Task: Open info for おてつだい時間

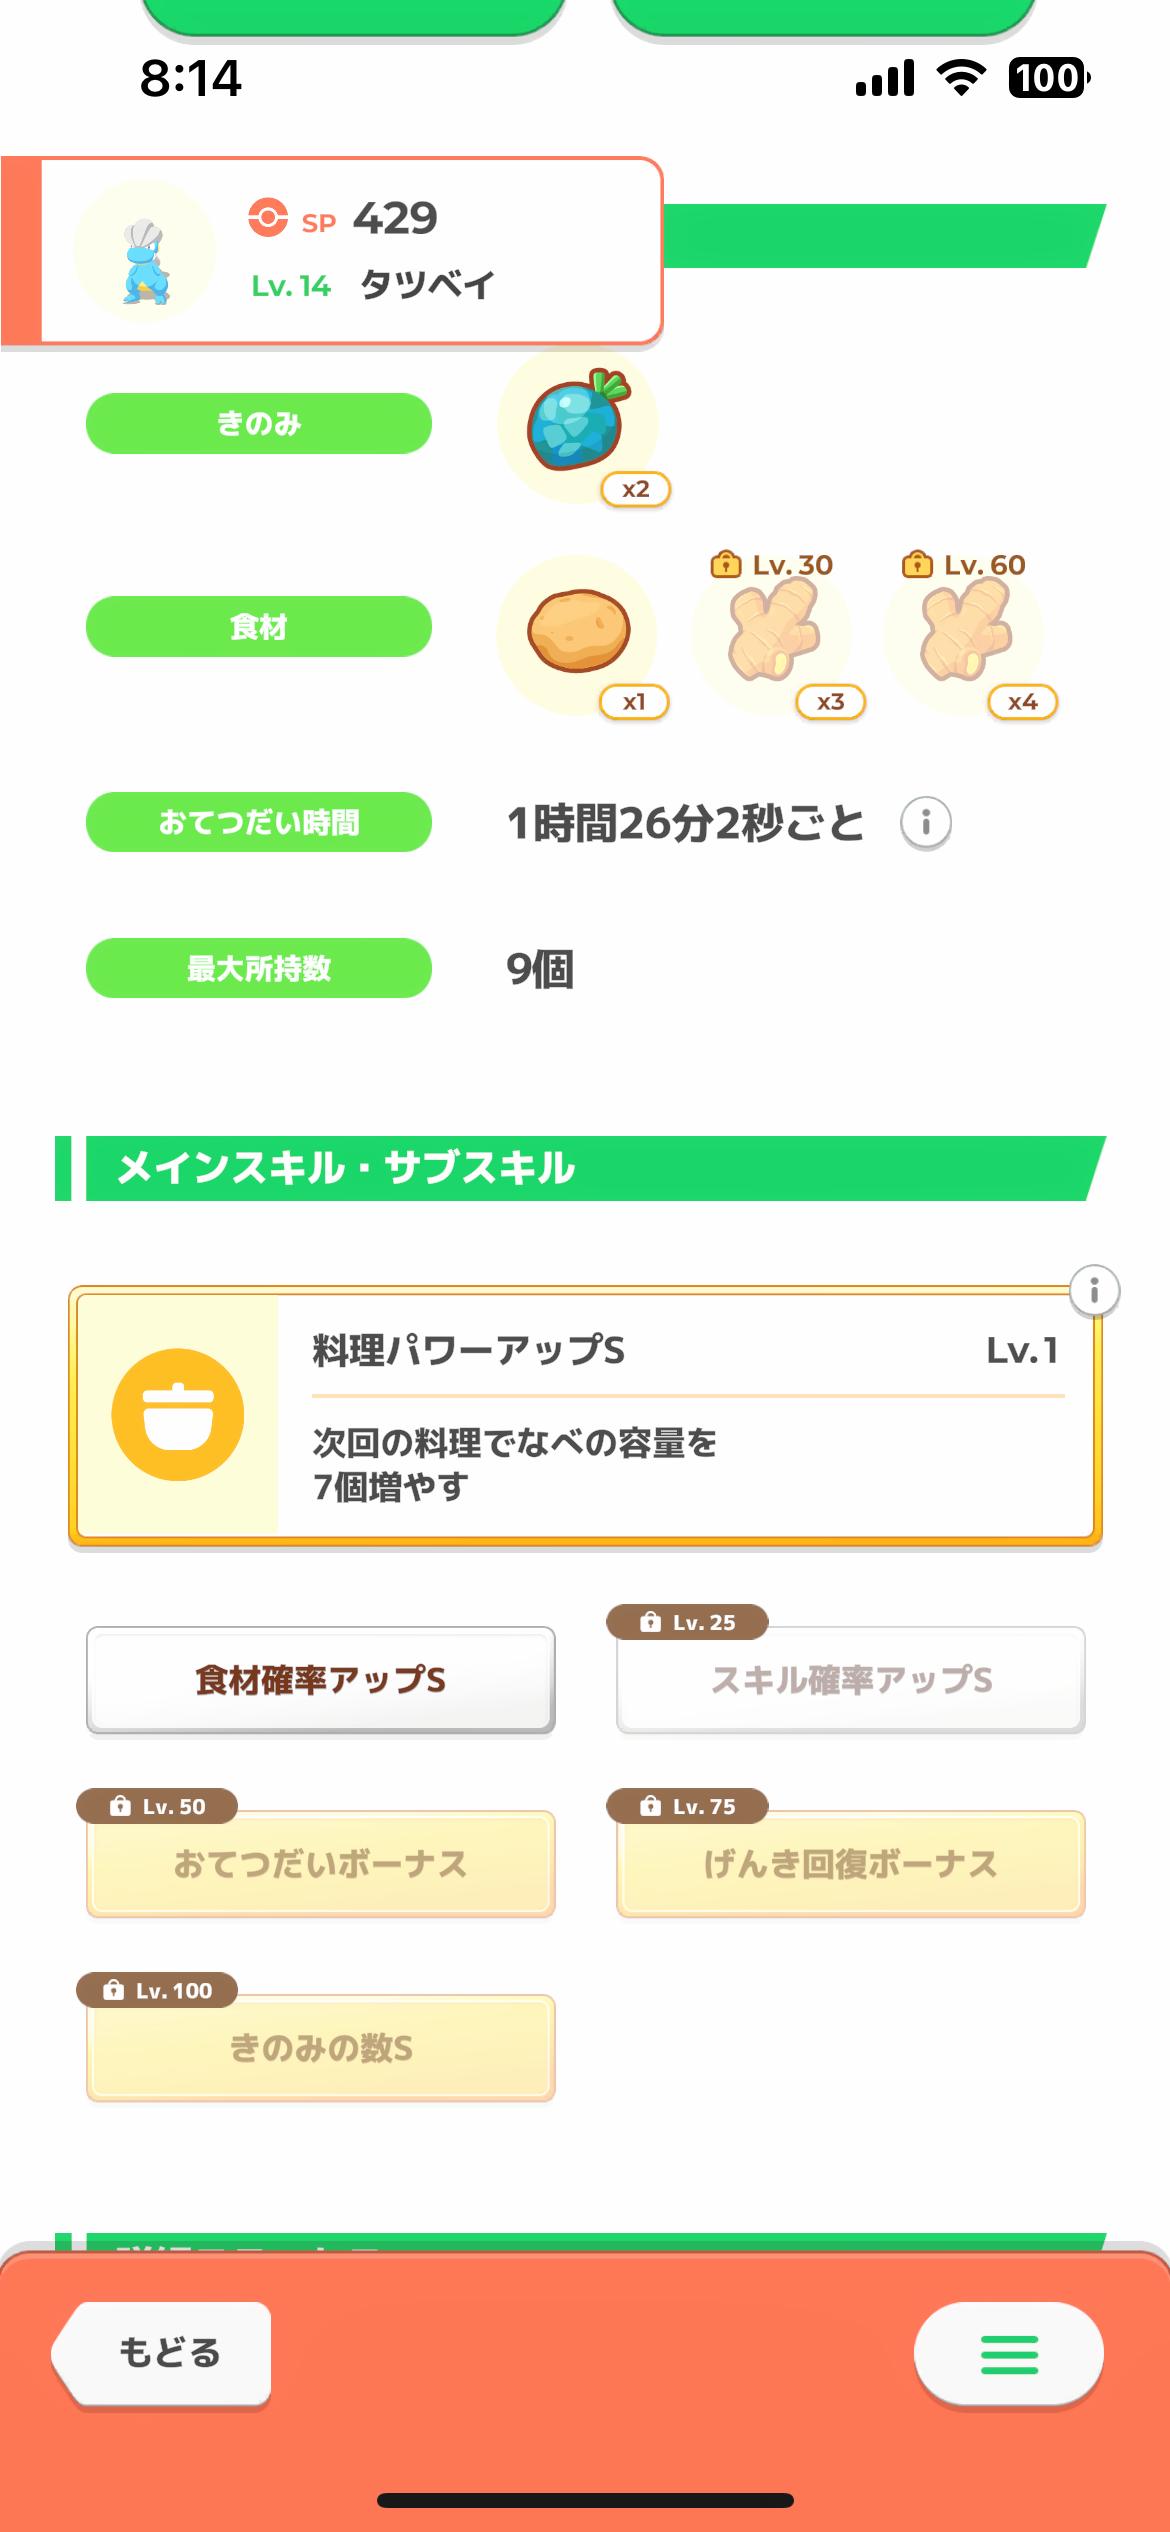Action: pyautogui.click(x=925, y=823)
